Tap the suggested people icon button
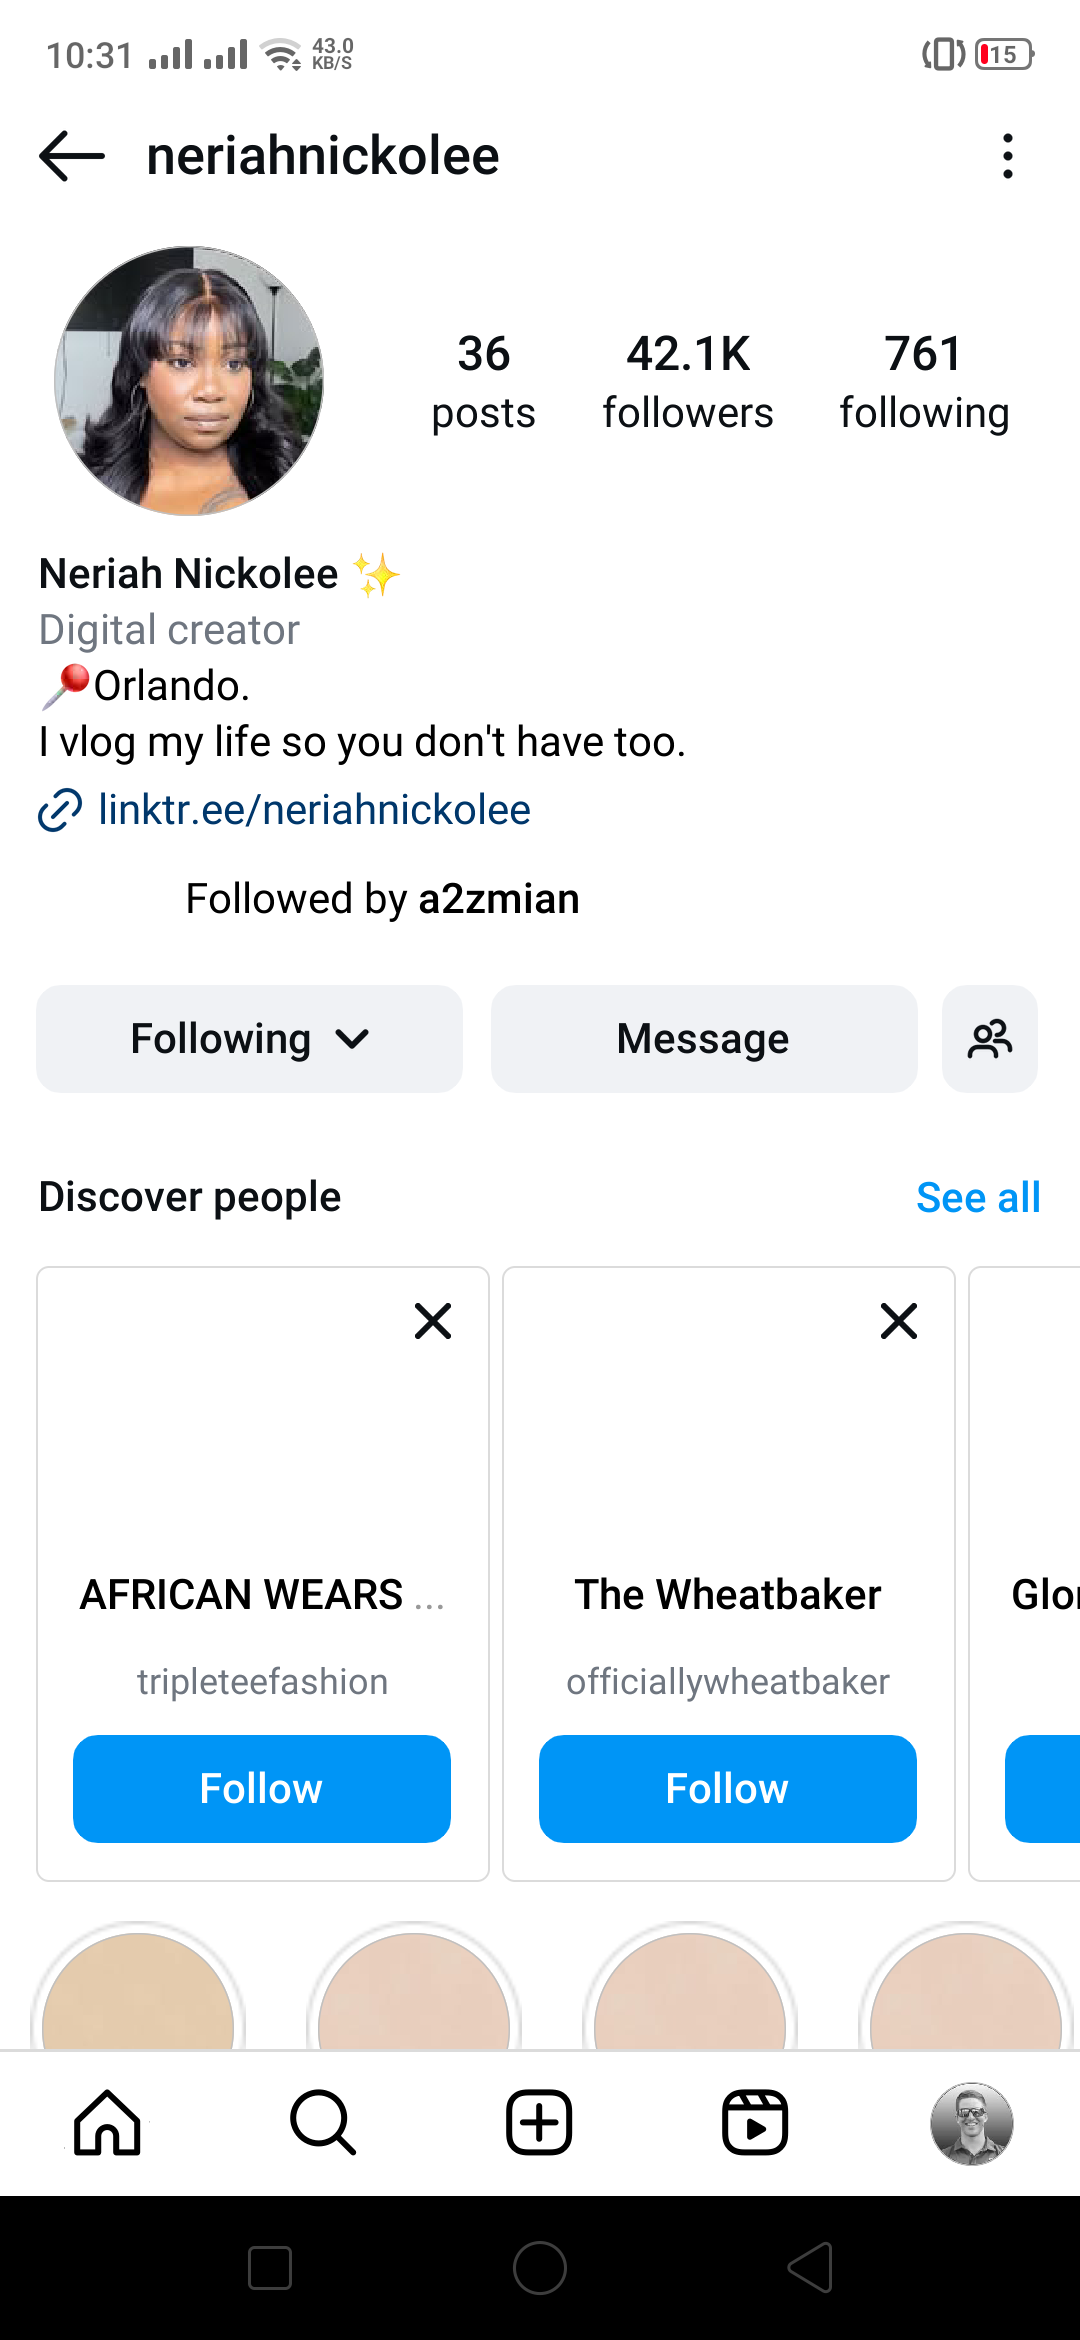This screenshot has width=1080, height=2340. tap(990, 1039)
